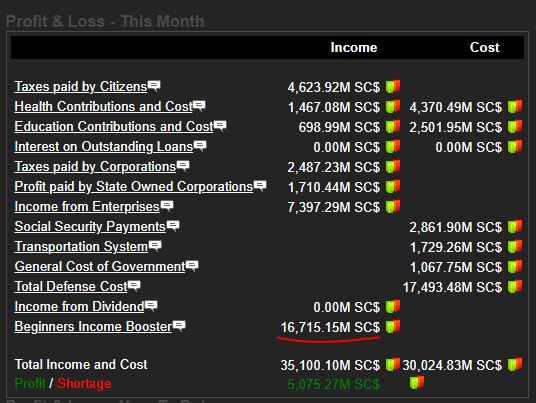536x403 pixels.
Task: Click chart icon beside Taxes paid by Citizens income
Action: 393,86
